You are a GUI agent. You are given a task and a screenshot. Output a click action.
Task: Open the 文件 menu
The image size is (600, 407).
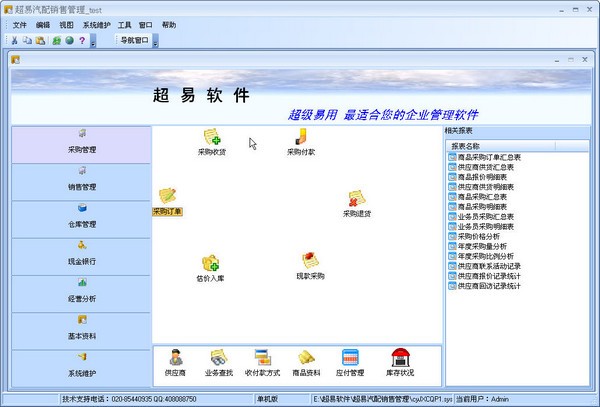[x=19, y=23]
